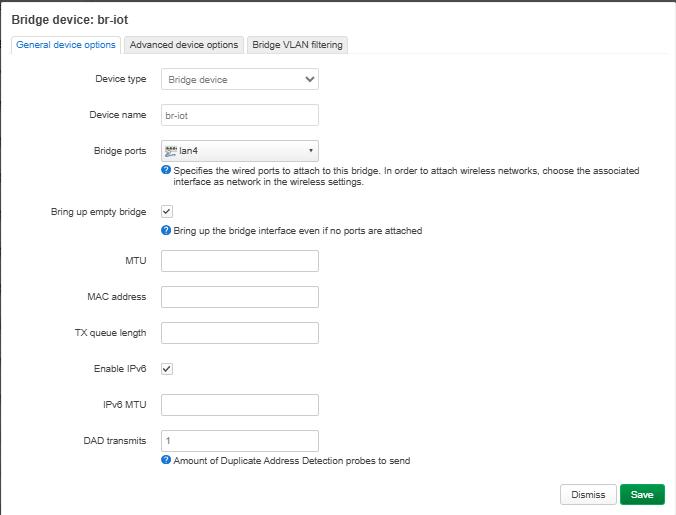Click the DAD transmits field
The image size is (676, 515).
pos(240,441)
